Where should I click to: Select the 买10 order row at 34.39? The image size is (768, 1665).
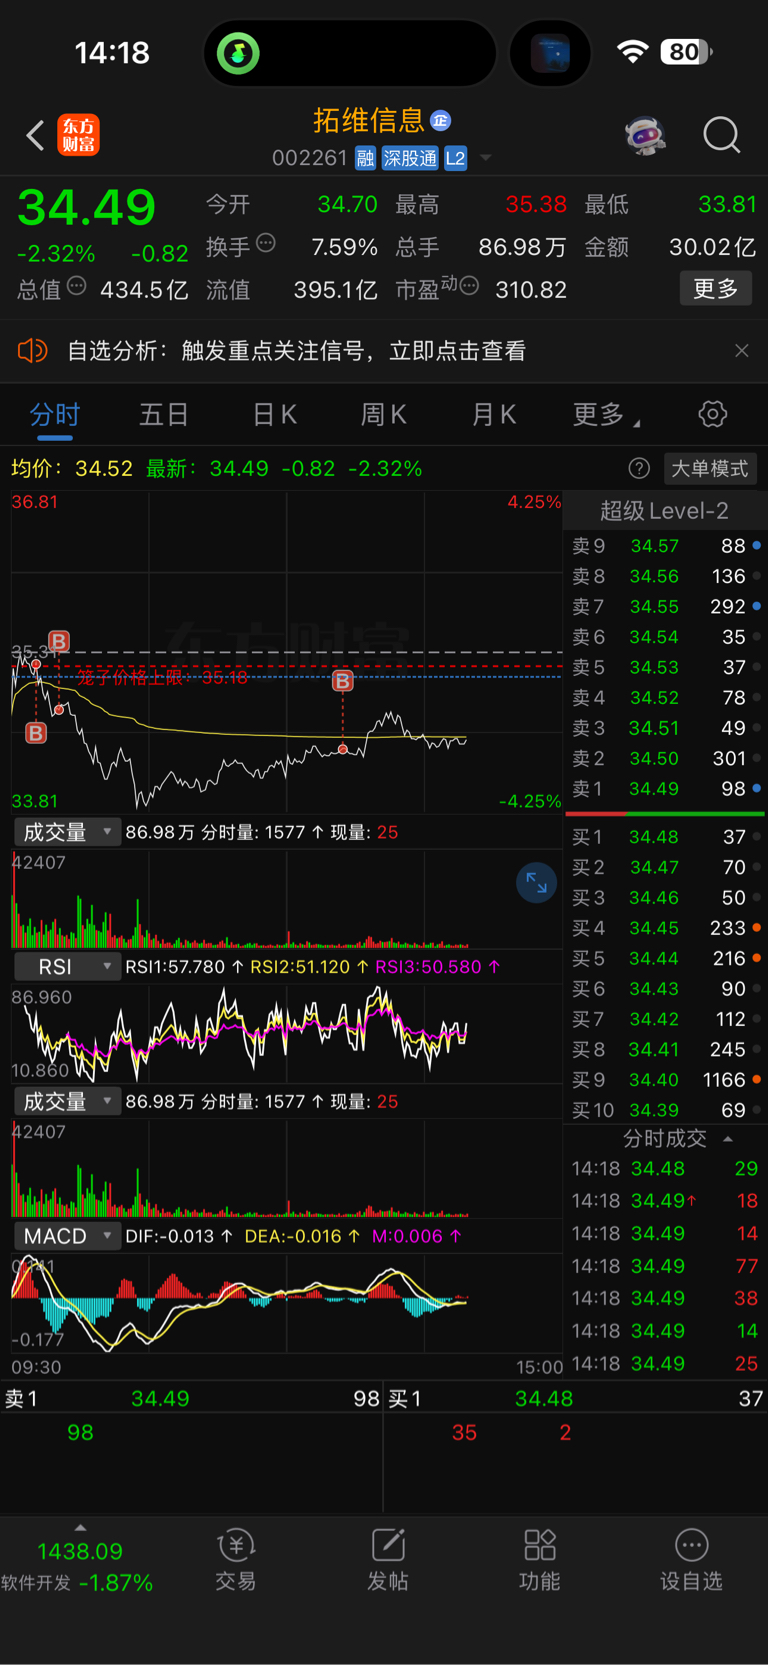(664, 1110)
